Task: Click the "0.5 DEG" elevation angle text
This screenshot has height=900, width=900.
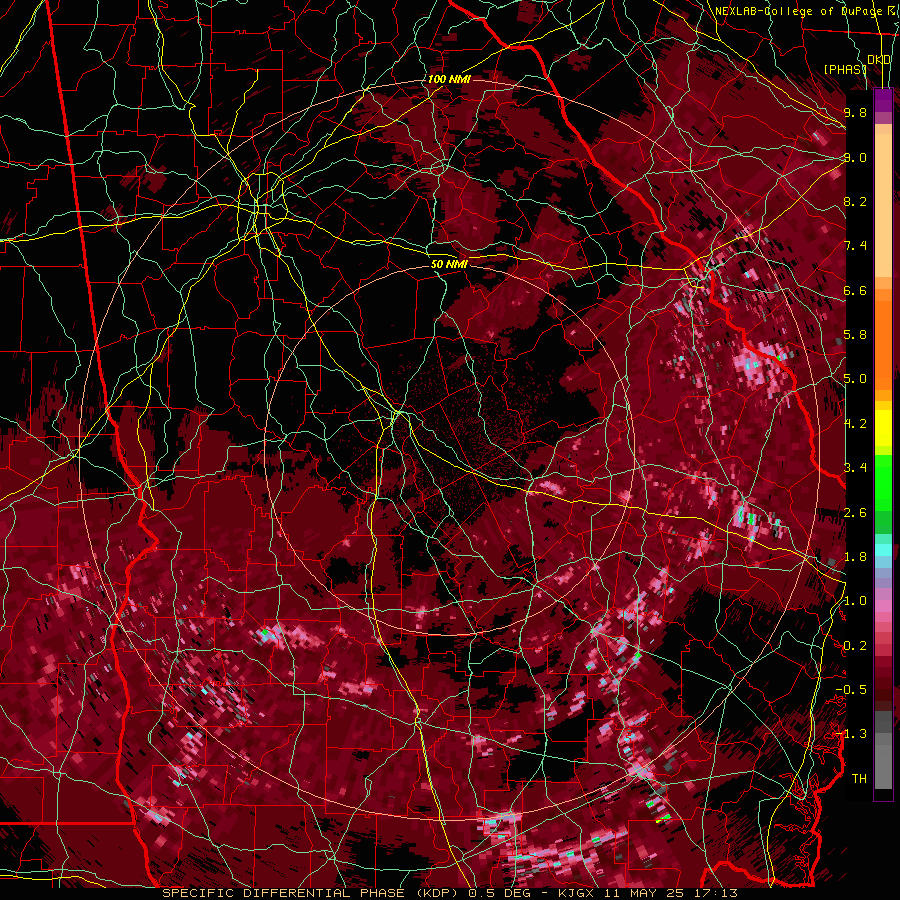Action: (x=500, y=893)
